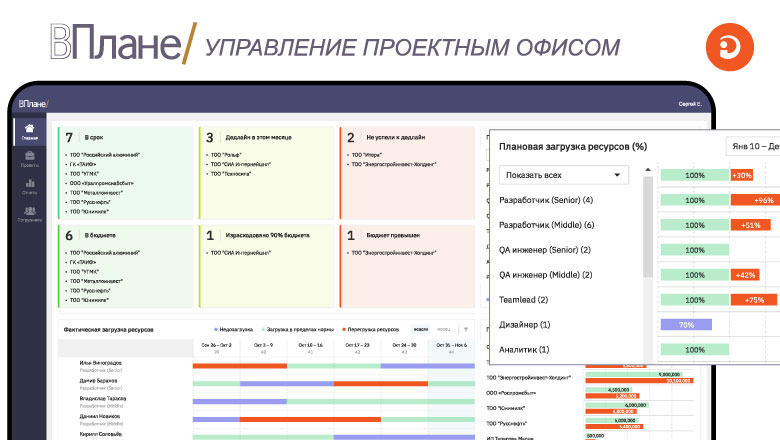Select Аналитик (1) row
The width and height of the screenshot is (780, 440).
pos(524,349)
